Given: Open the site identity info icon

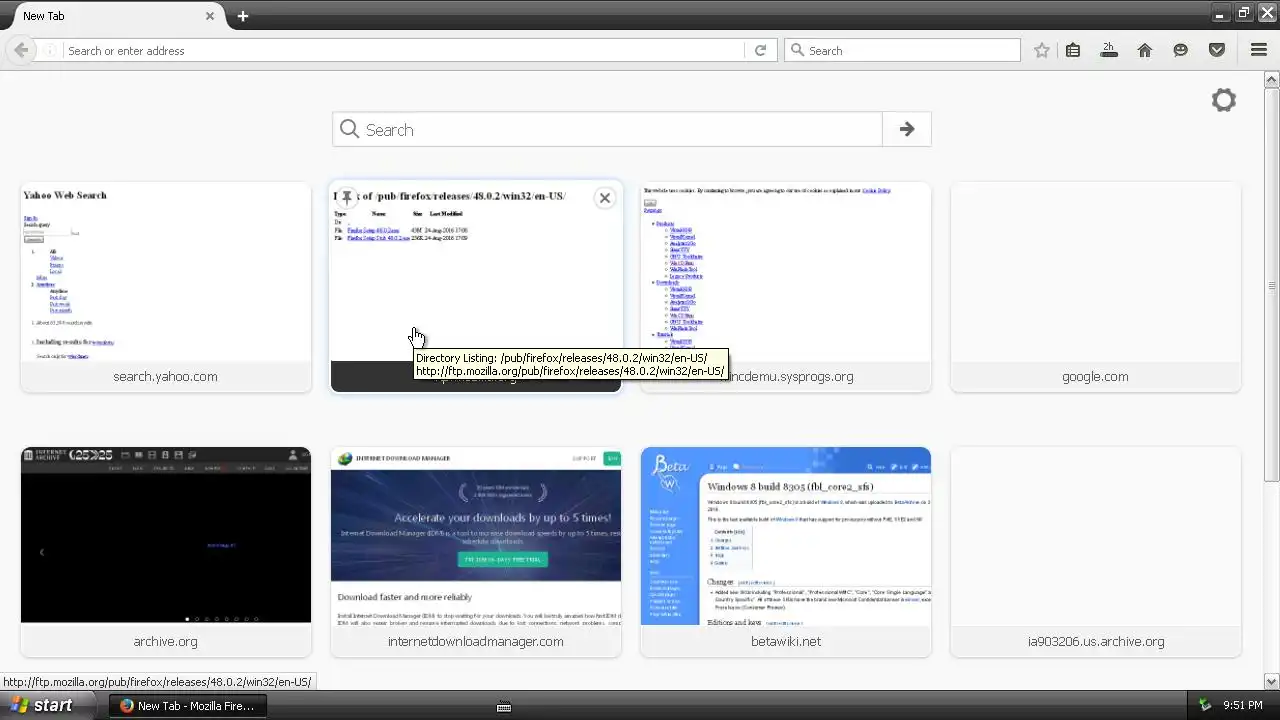Looking at the screenshot, I should (50, 50).
